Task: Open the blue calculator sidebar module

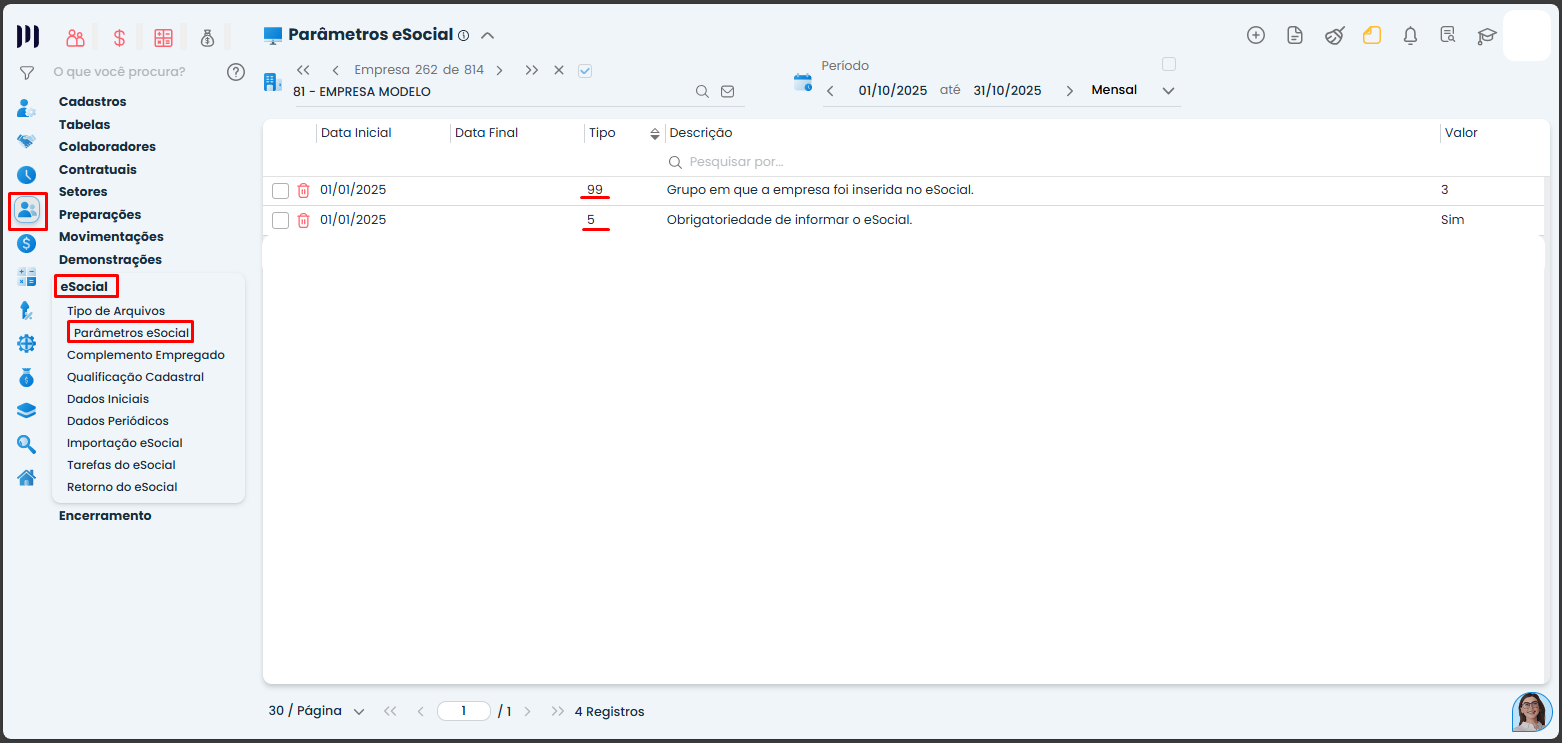Action: [27, 277]
